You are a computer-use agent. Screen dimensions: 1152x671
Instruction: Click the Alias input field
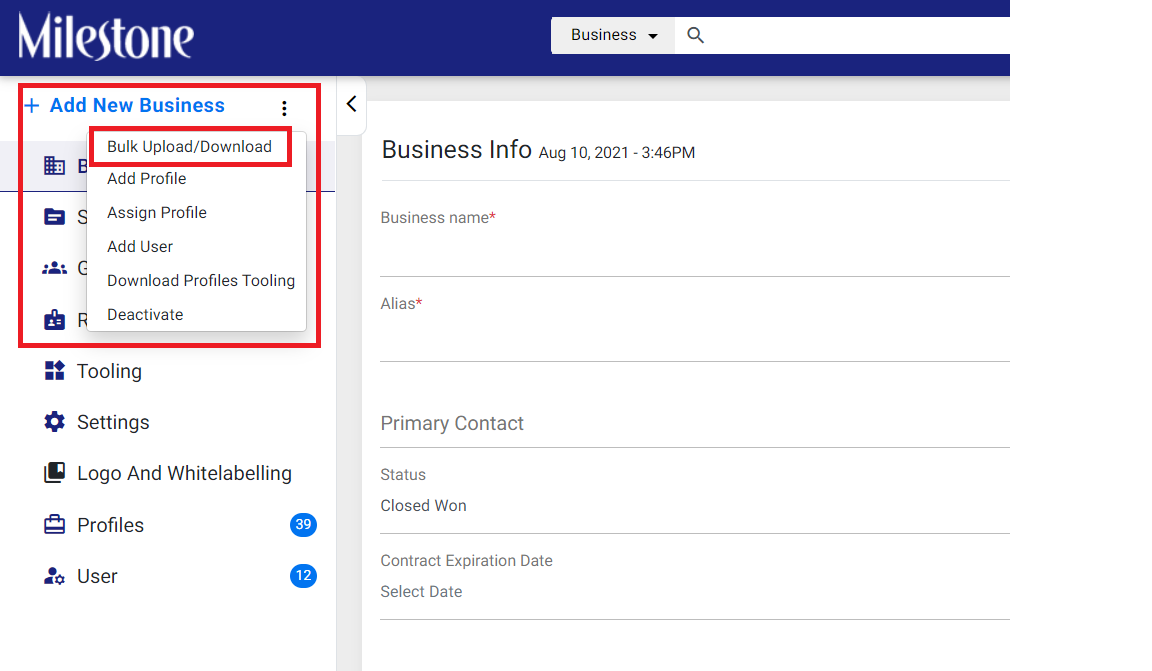(x=695, y=338)
